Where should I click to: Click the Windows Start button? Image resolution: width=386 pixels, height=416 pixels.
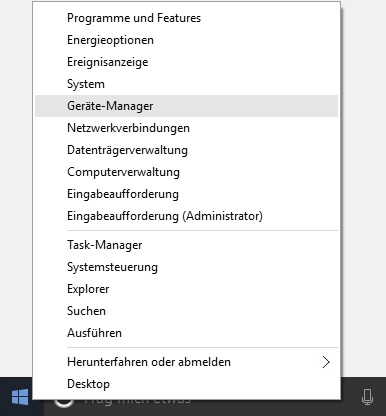coord(21,397)
